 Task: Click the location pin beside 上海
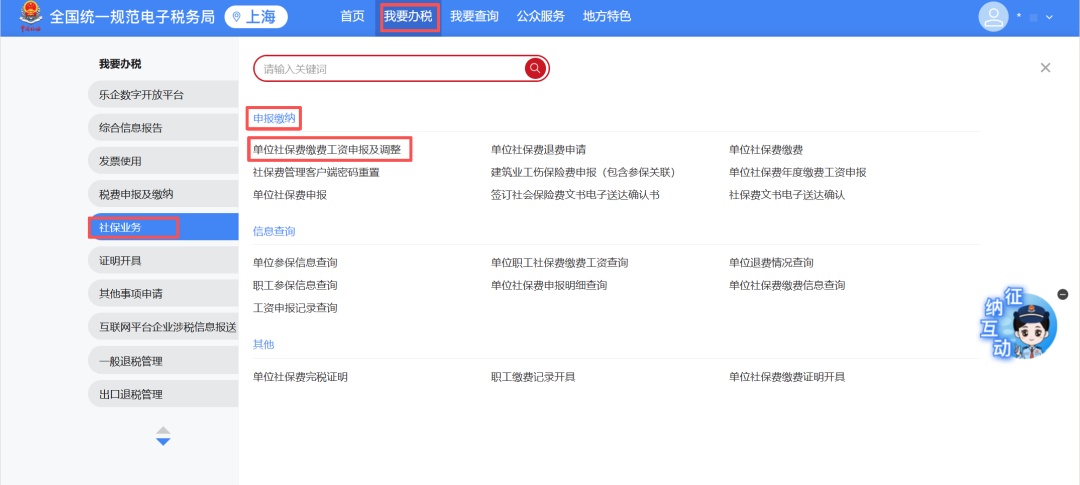click(x=237, y=17)
